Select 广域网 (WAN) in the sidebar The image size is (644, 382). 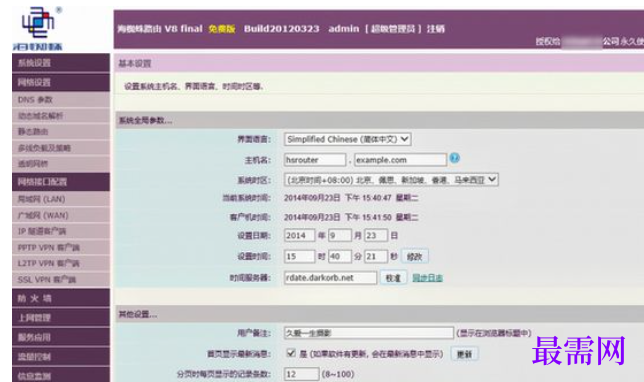[x=61, y=215]
